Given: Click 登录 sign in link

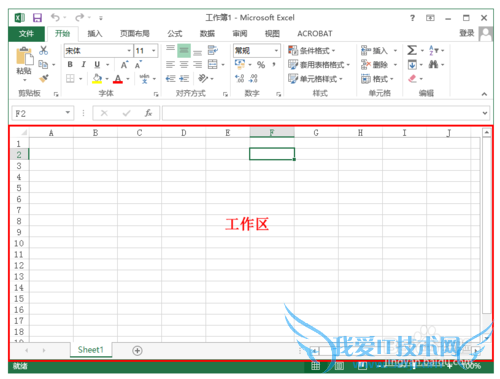Looking at the screenshot, I should 466,33.
